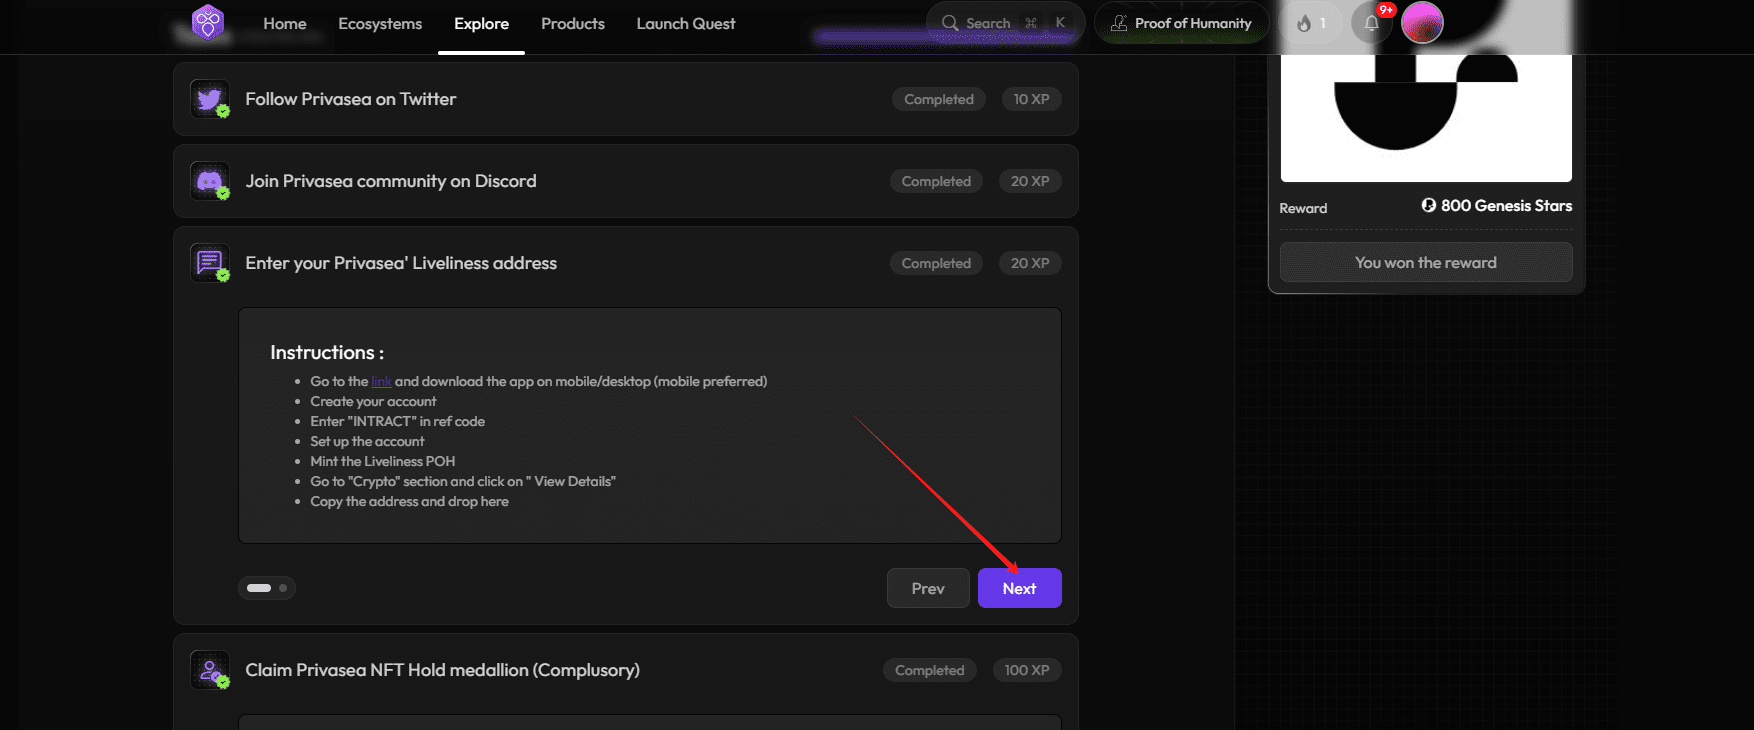This screenshot has width=1754, height=730.
Task: Click the Proof of Humanity icon
Action: (1119, 23)
